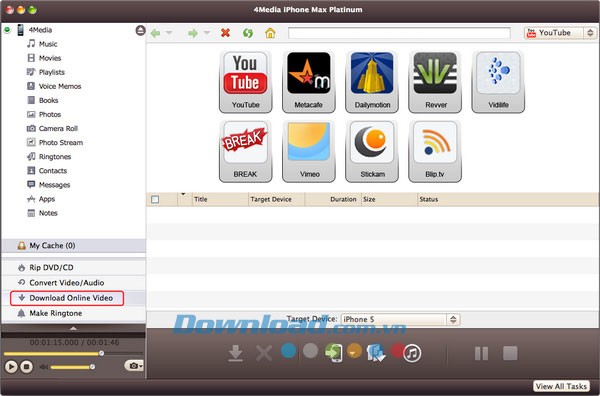
Task: Go forward with the green right arrow
Action: (192, 33)
